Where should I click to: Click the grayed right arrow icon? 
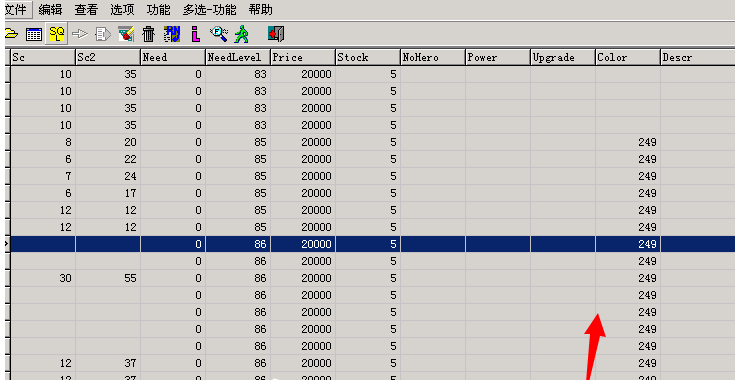80,34
